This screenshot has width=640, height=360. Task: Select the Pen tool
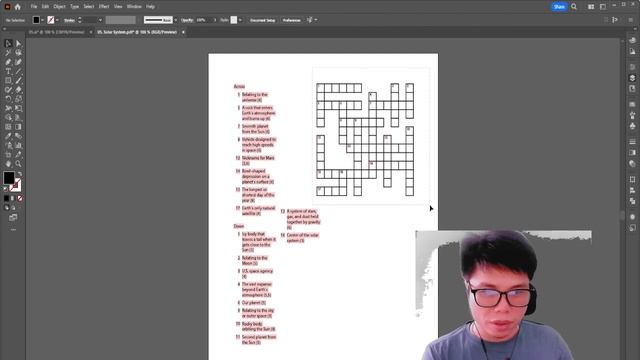tap(8, 62)
